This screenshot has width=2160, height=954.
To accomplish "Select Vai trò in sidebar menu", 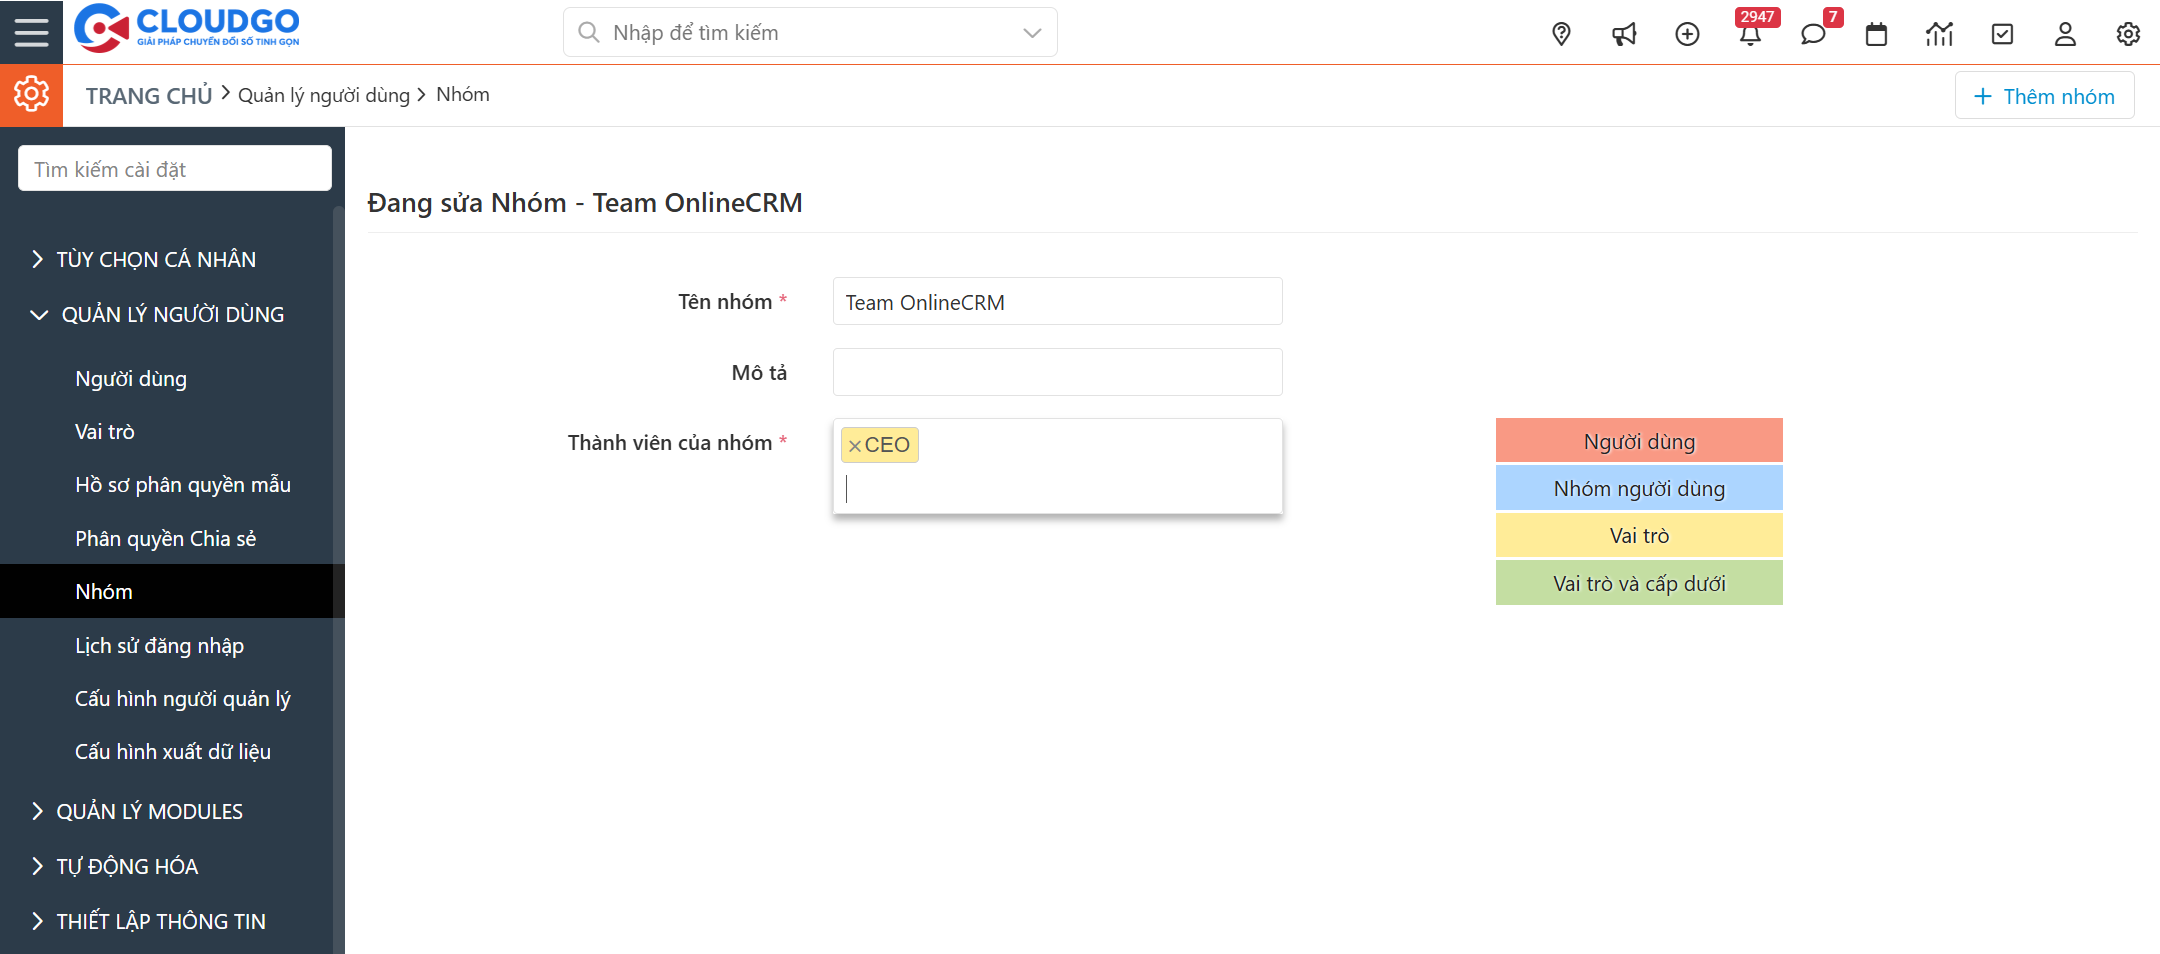I will (x=105, y=432).
